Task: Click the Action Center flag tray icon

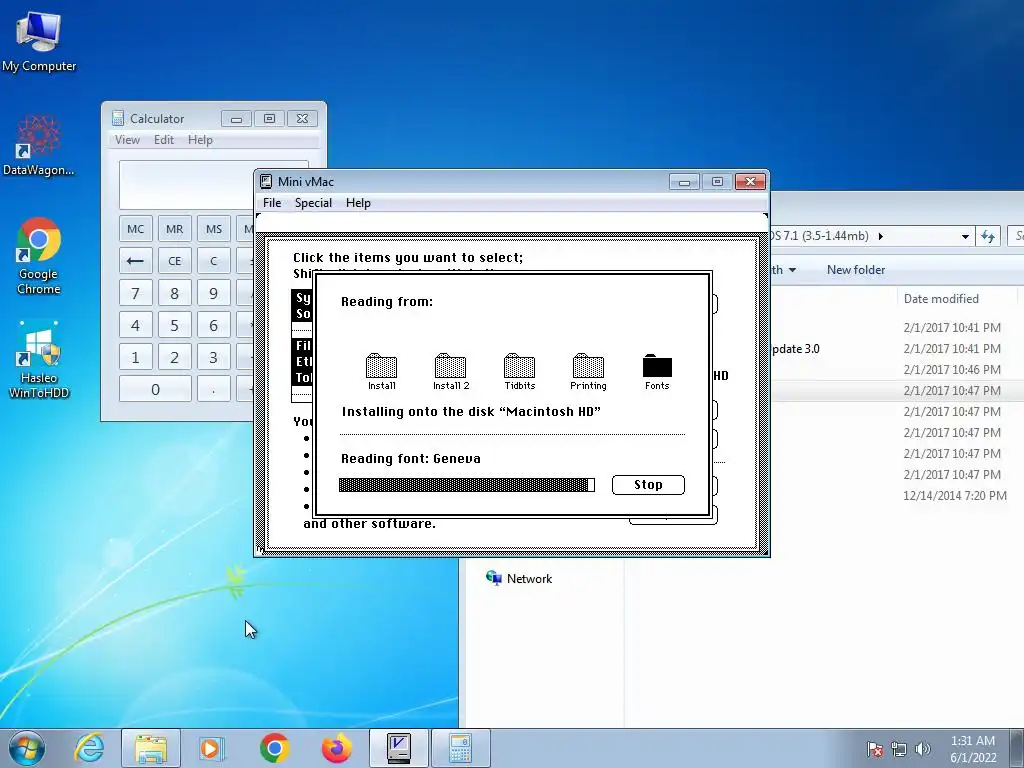Action: (x=875, y=749)
